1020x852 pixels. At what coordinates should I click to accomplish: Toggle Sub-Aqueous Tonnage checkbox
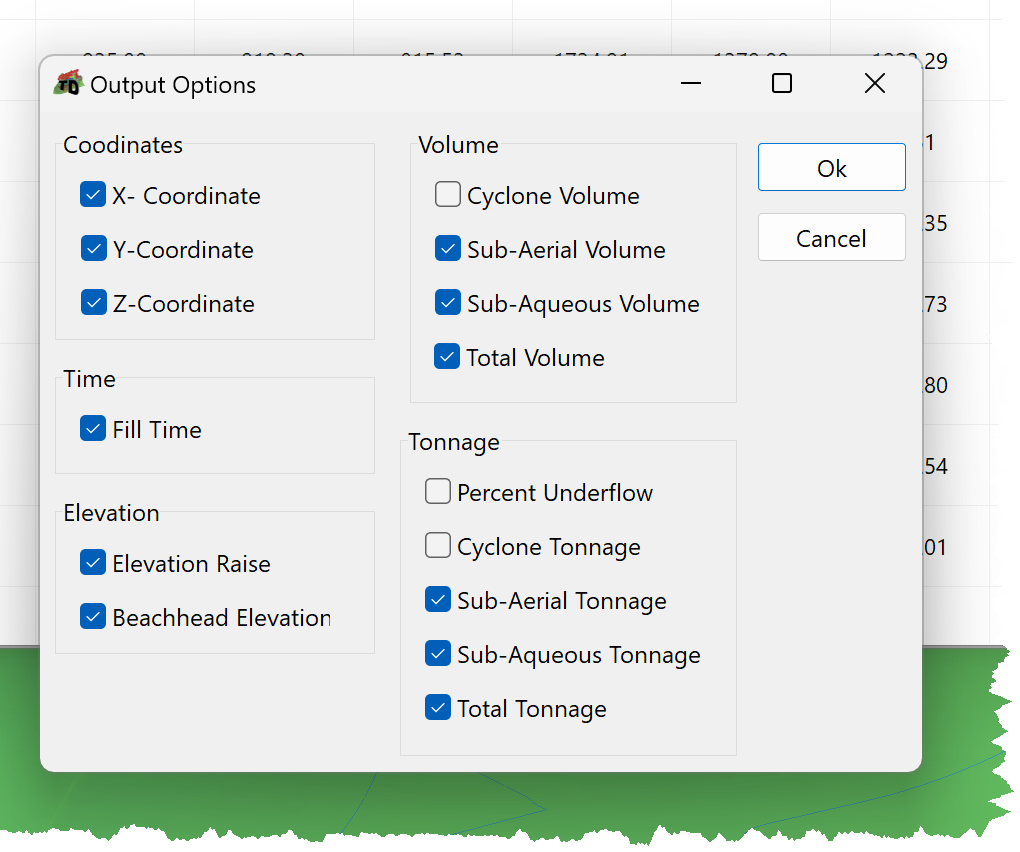click(438, 654)
